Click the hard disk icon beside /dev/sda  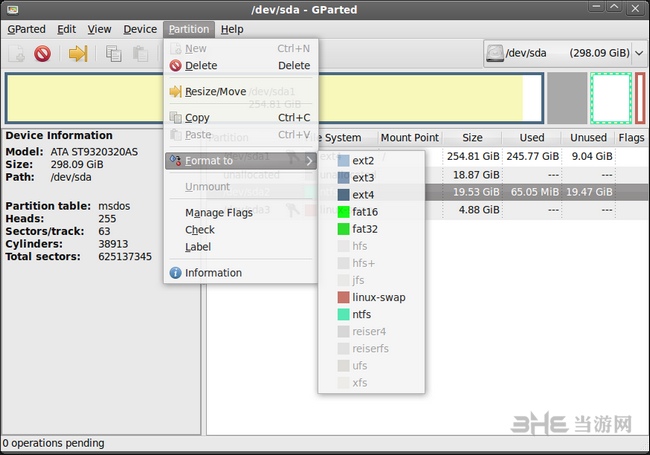pyautogui.click(x=495, y=53)
